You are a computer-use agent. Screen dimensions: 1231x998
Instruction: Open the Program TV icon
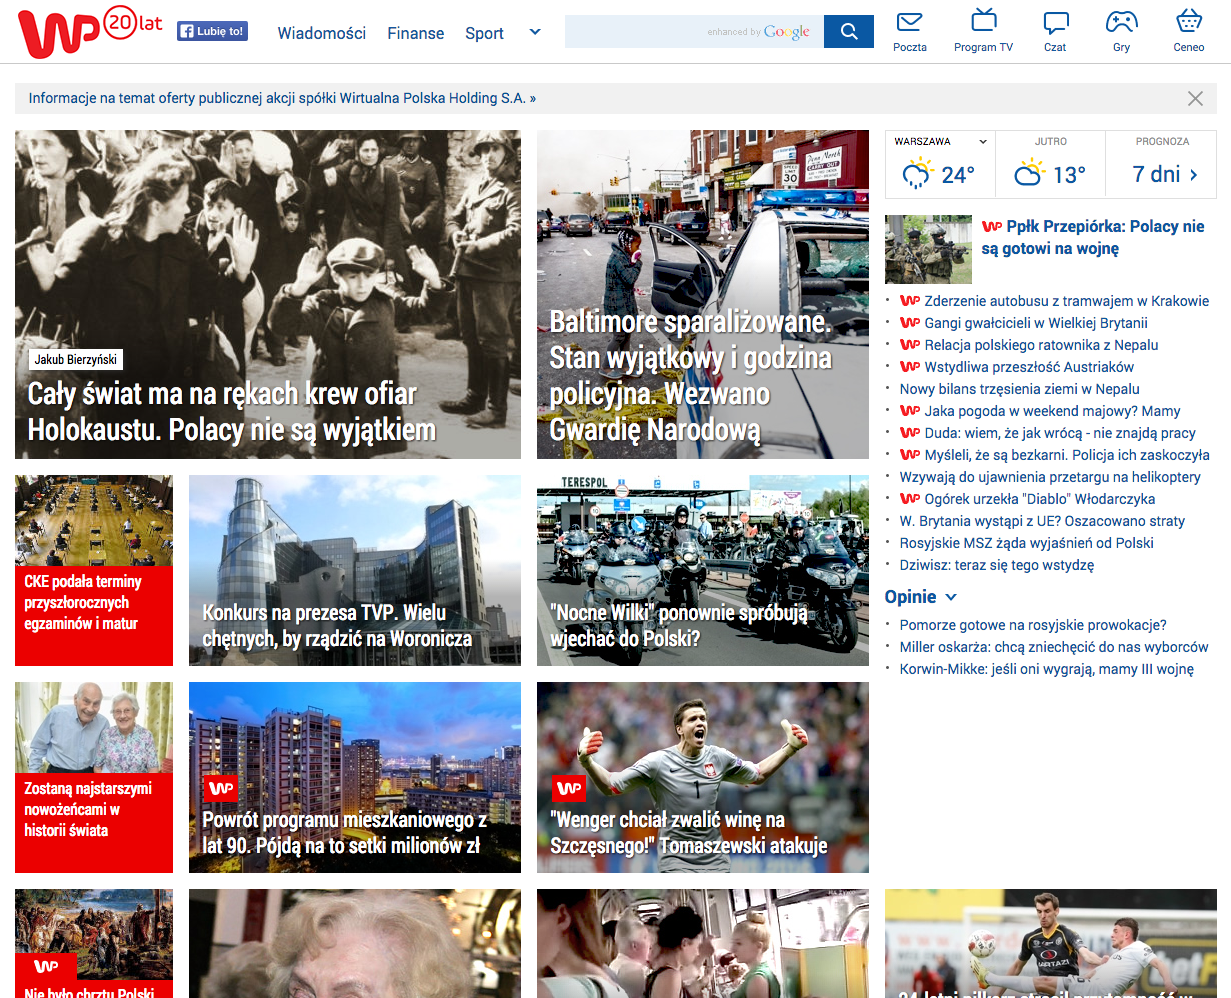[983, 23]
